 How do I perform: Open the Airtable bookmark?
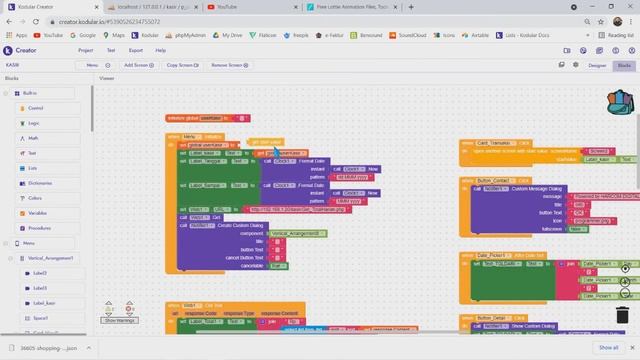[x=476, y=36]
